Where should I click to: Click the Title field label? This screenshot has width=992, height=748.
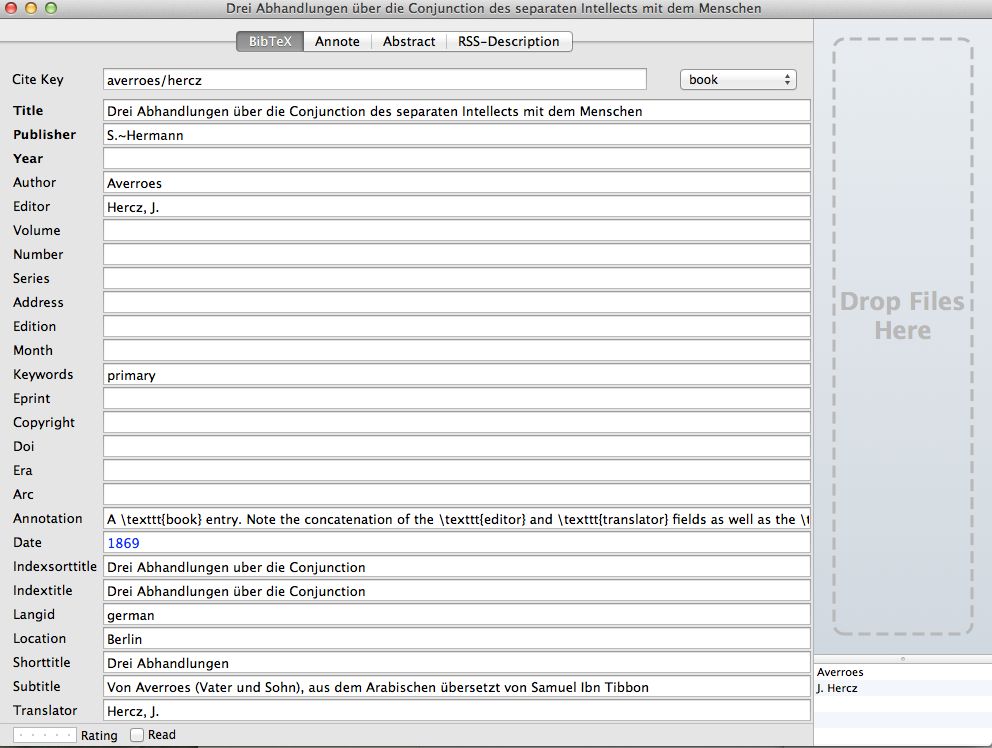point(28,111)
